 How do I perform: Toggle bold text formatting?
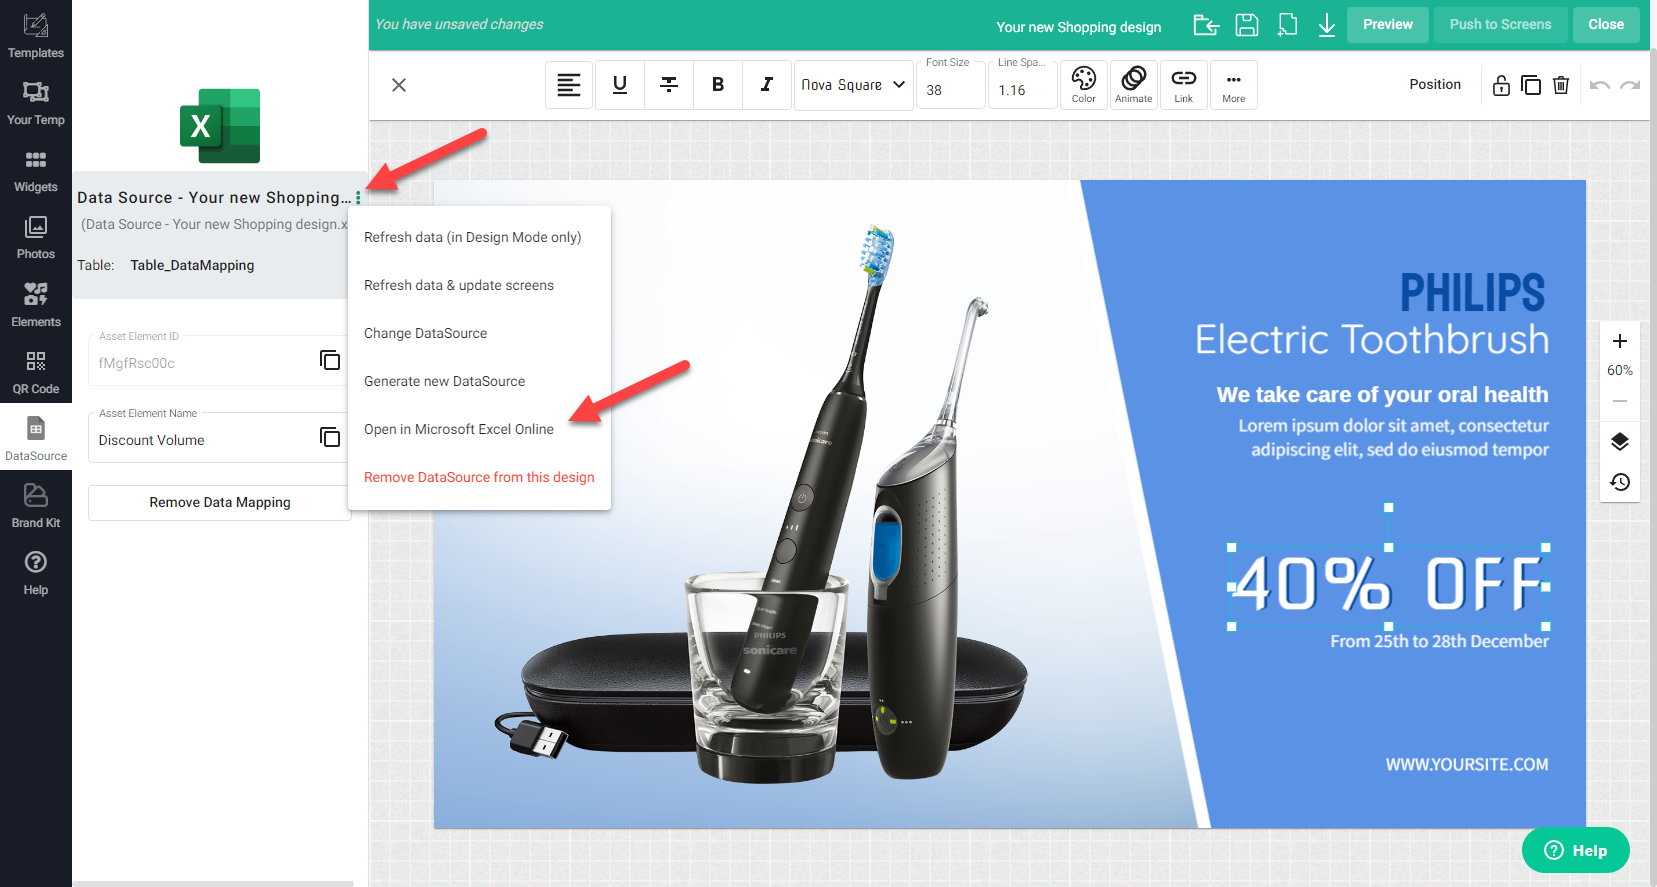point(717,85)
